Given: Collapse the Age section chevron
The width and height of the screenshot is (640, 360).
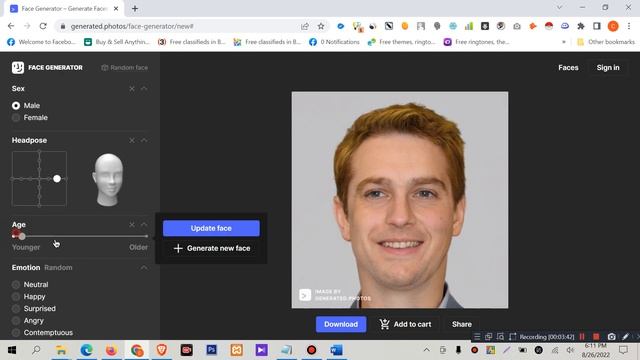Looking at the screenshot, I should pyautogui.click(x=144, y=224).
